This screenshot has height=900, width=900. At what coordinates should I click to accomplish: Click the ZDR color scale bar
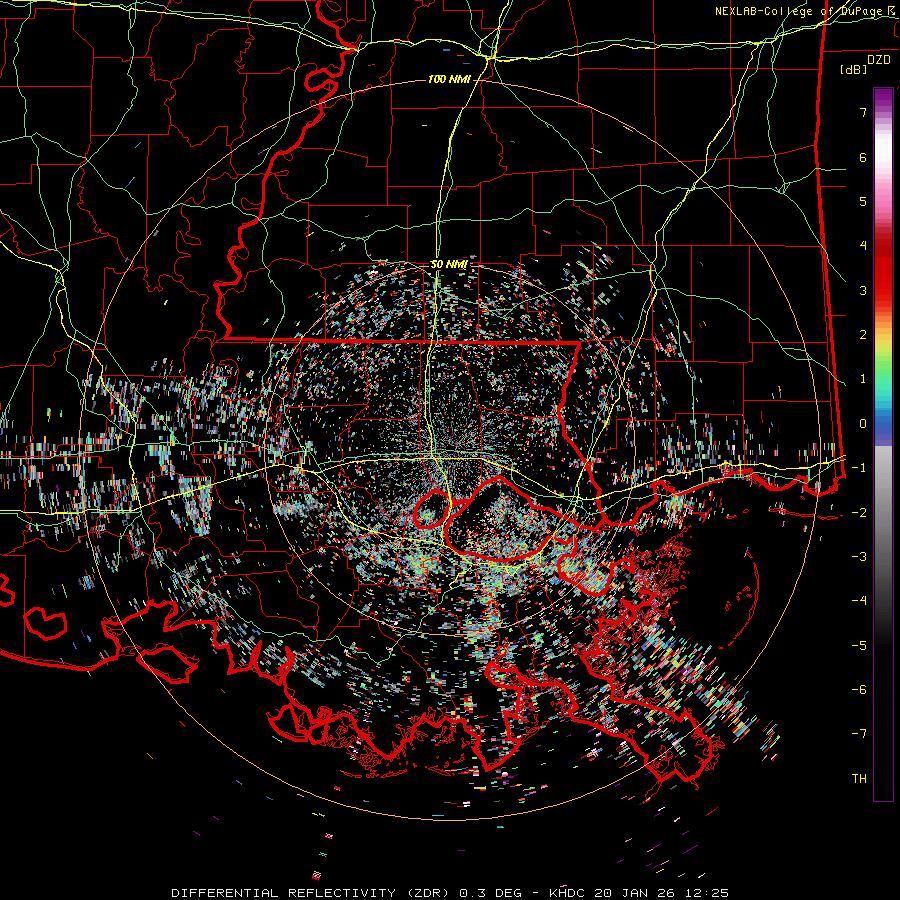point(883,444)
